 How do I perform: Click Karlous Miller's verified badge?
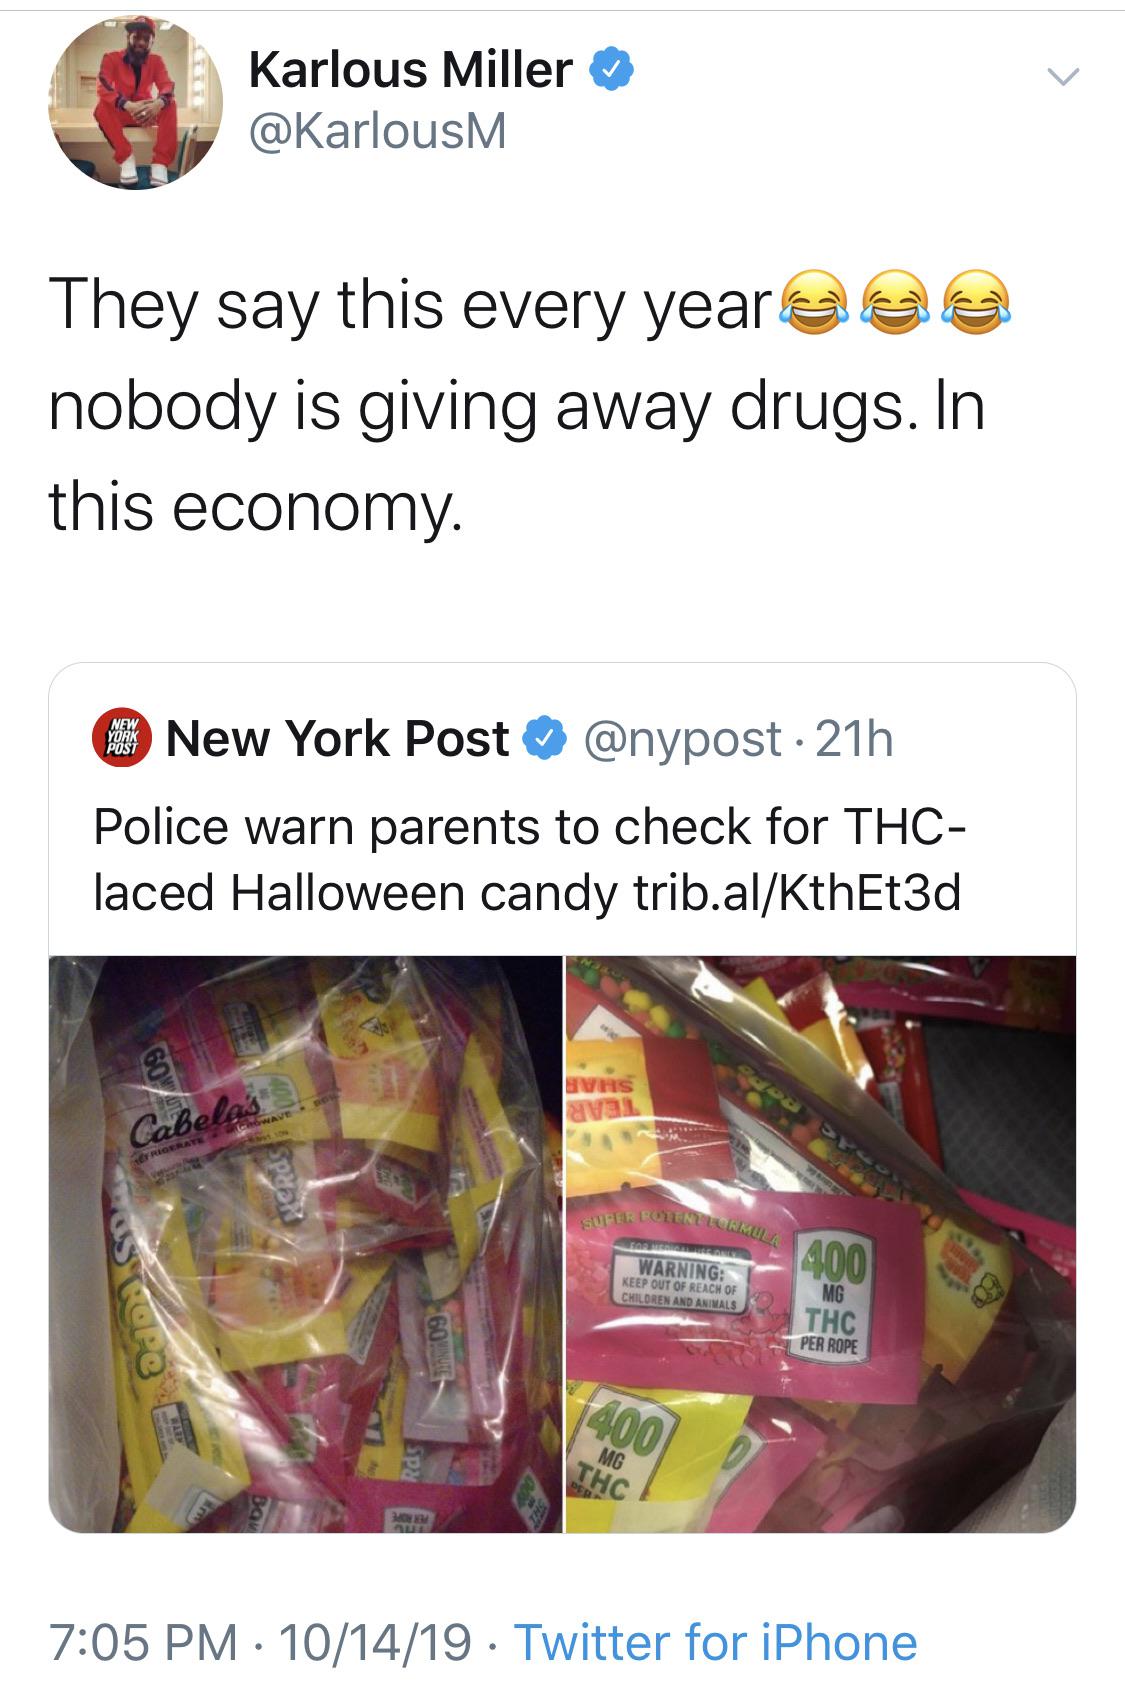pyautogui.click(x=612, y=70)
